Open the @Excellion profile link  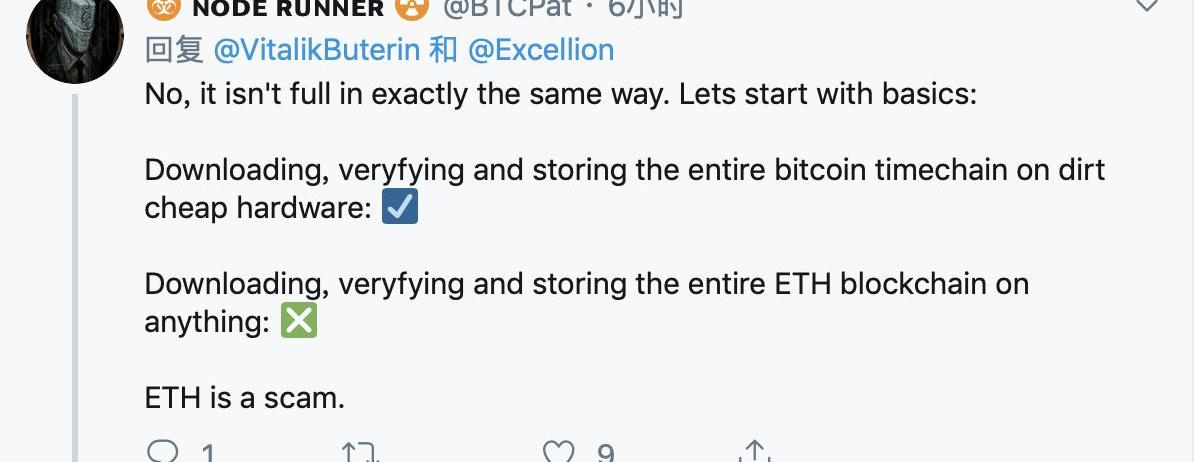[541, 49]
